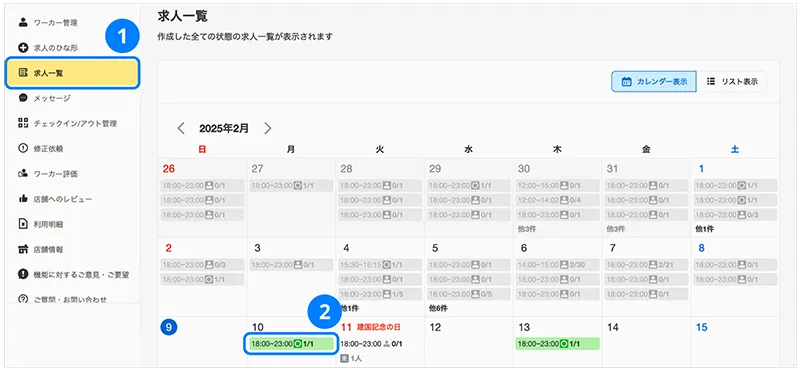Open the 18:00~23:00 job on the 3rd

[x=291, y=265]
